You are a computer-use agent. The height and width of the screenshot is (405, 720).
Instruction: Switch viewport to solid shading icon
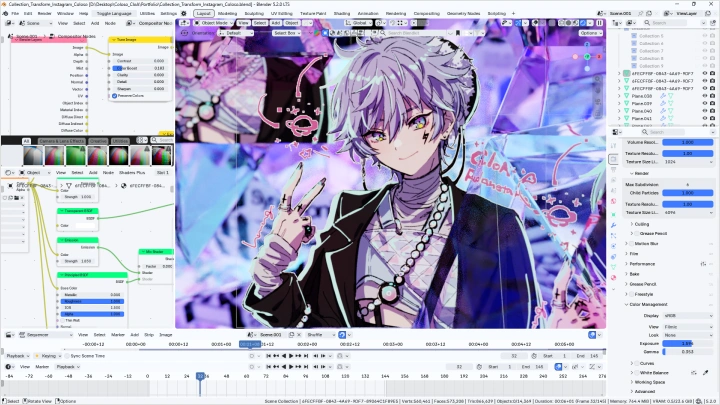pos(568,22)
